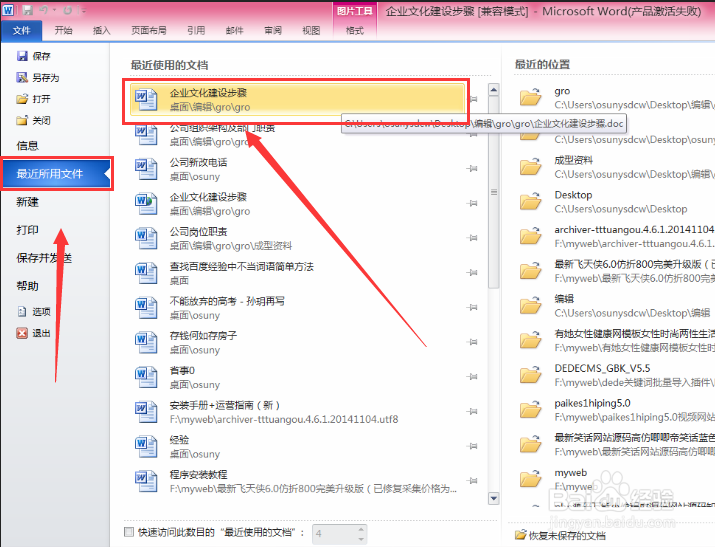Click the Word icon in the title bar
Viewport: 715px width, 547px height.
(8, 10)
